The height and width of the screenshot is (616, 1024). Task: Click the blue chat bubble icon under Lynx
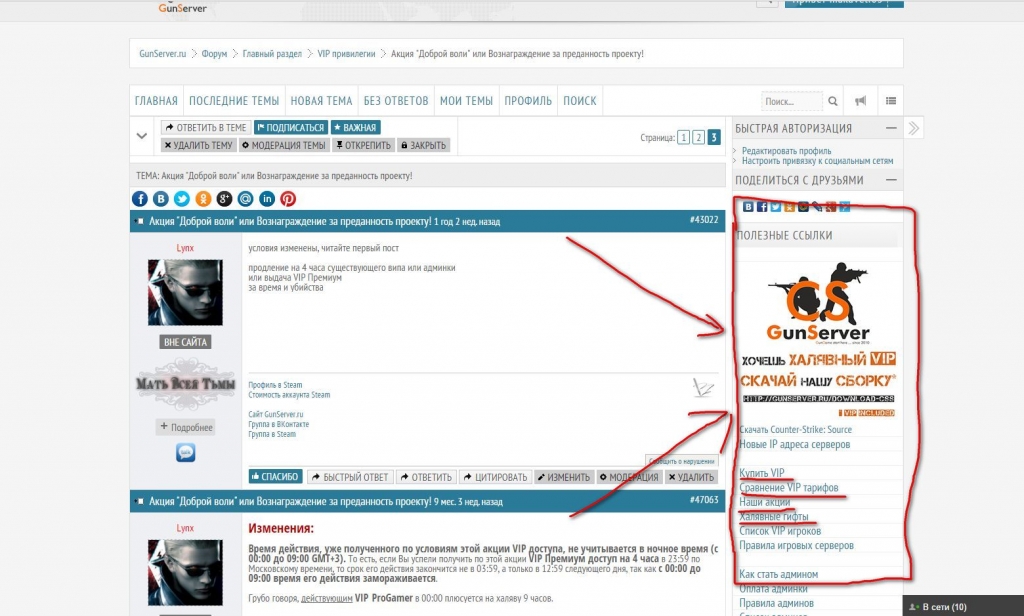185,453
